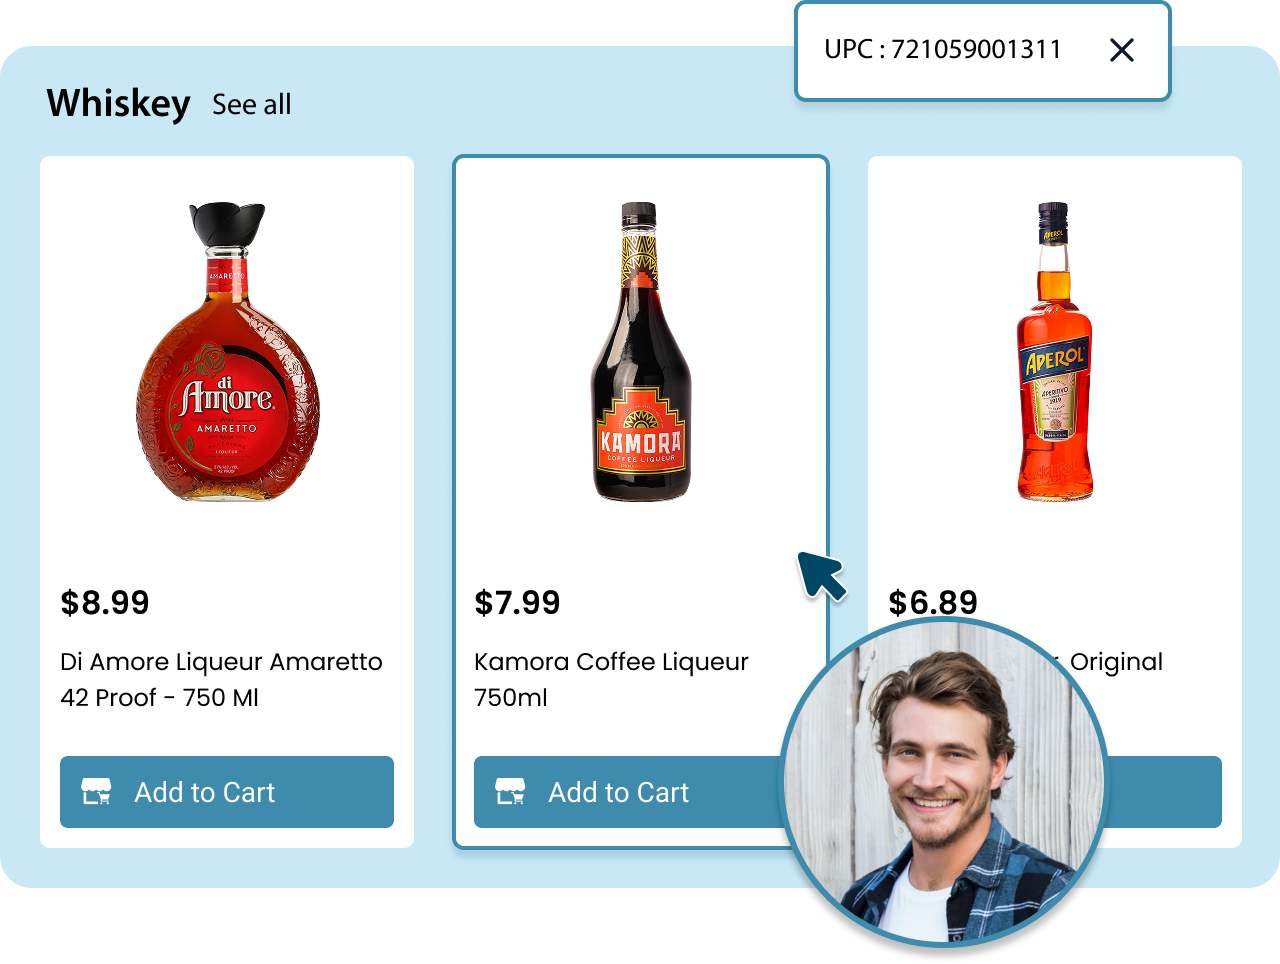Select the Di Amore Amaretto bottle image
This screenshot has height=964, width=1280.
click(228, 351)
